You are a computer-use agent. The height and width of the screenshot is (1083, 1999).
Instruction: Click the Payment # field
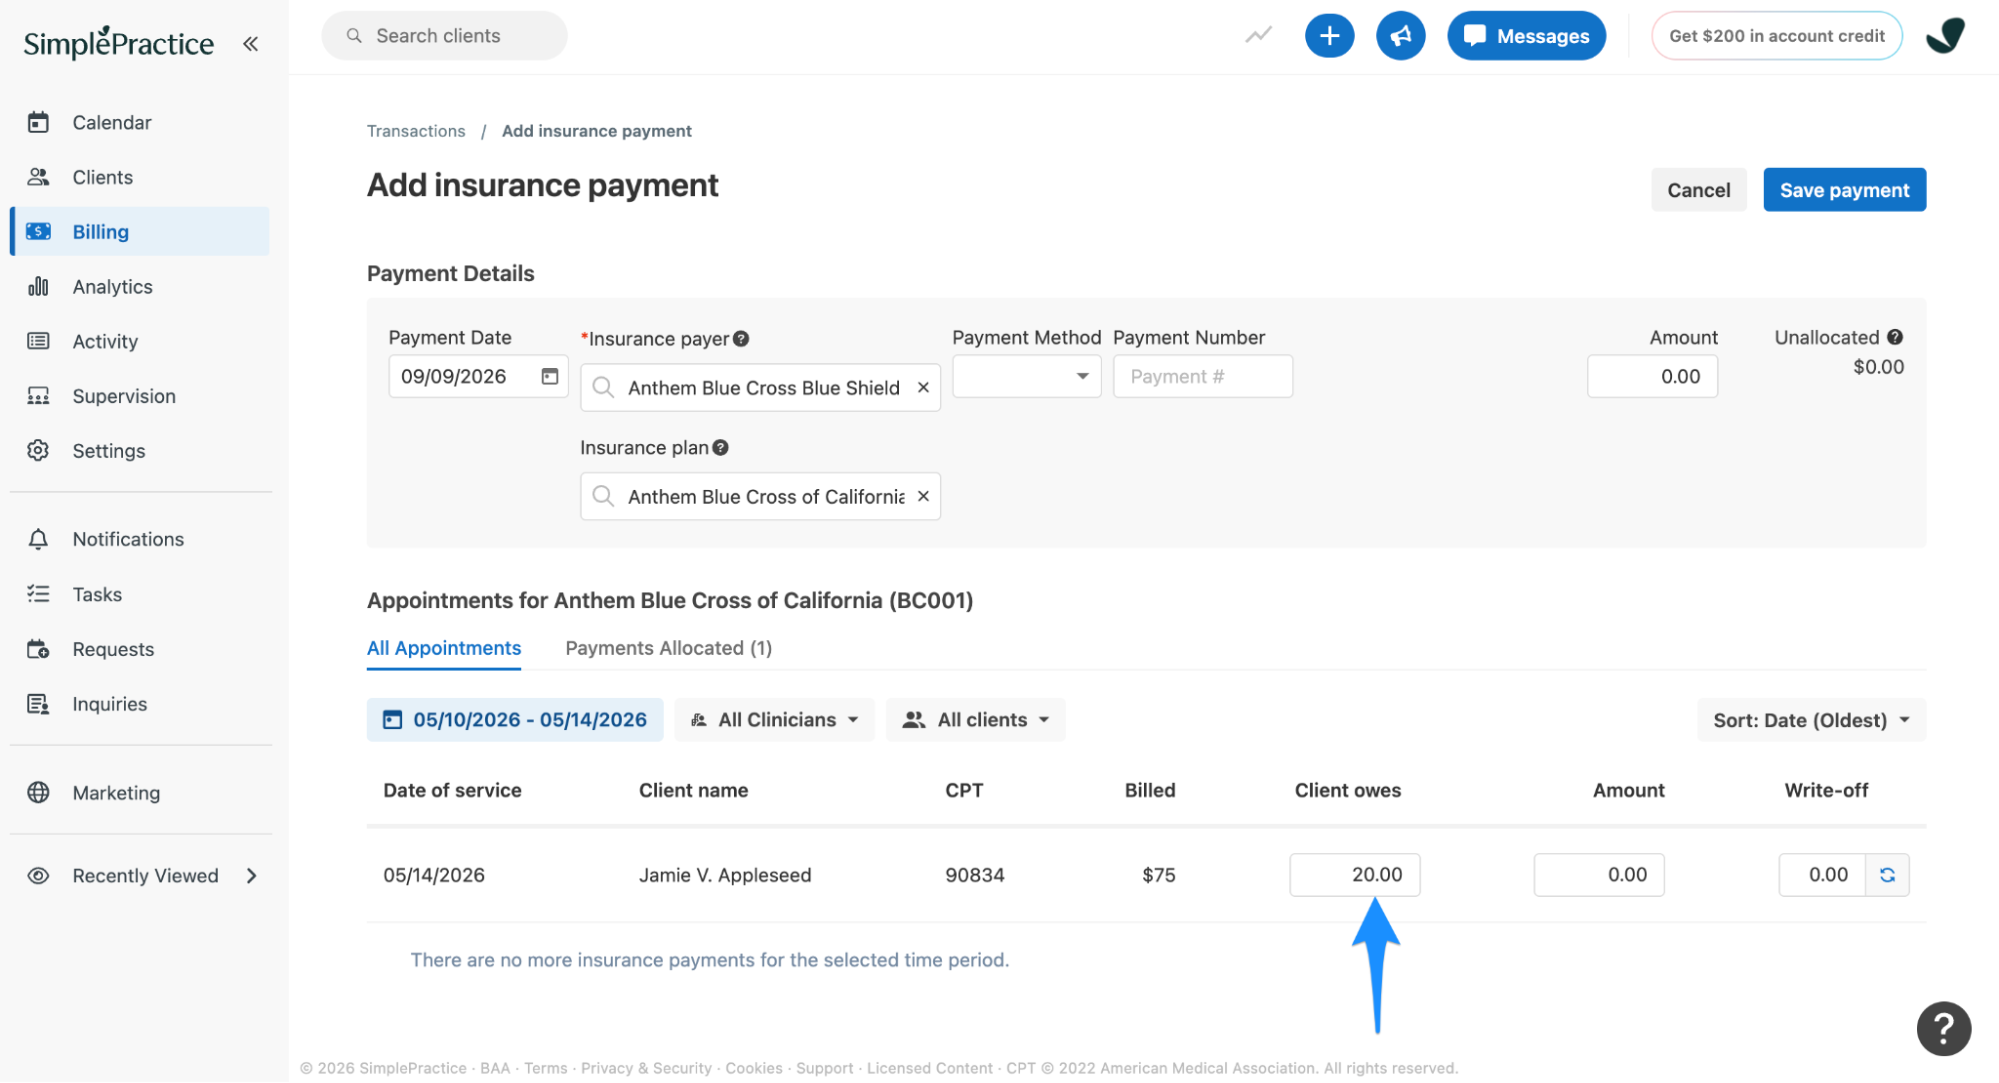(1202, 376)
